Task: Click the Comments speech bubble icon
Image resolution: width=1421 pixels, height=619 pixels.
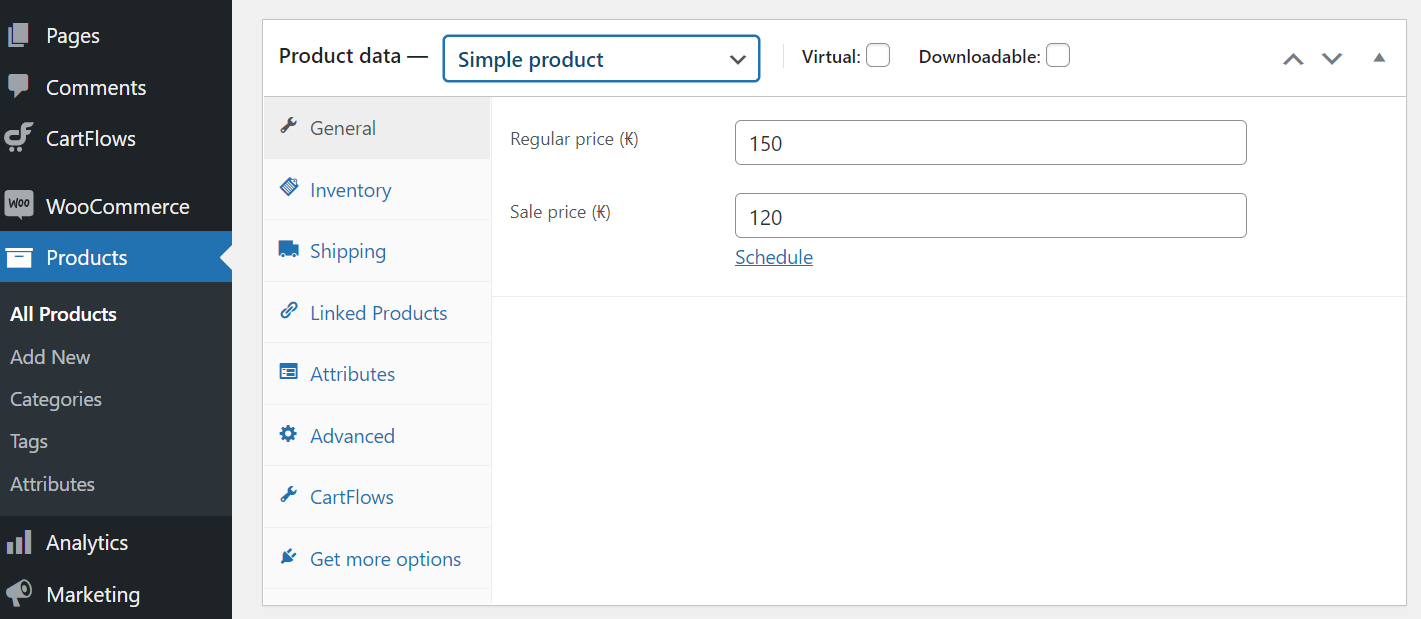Action: pos(18,87)
